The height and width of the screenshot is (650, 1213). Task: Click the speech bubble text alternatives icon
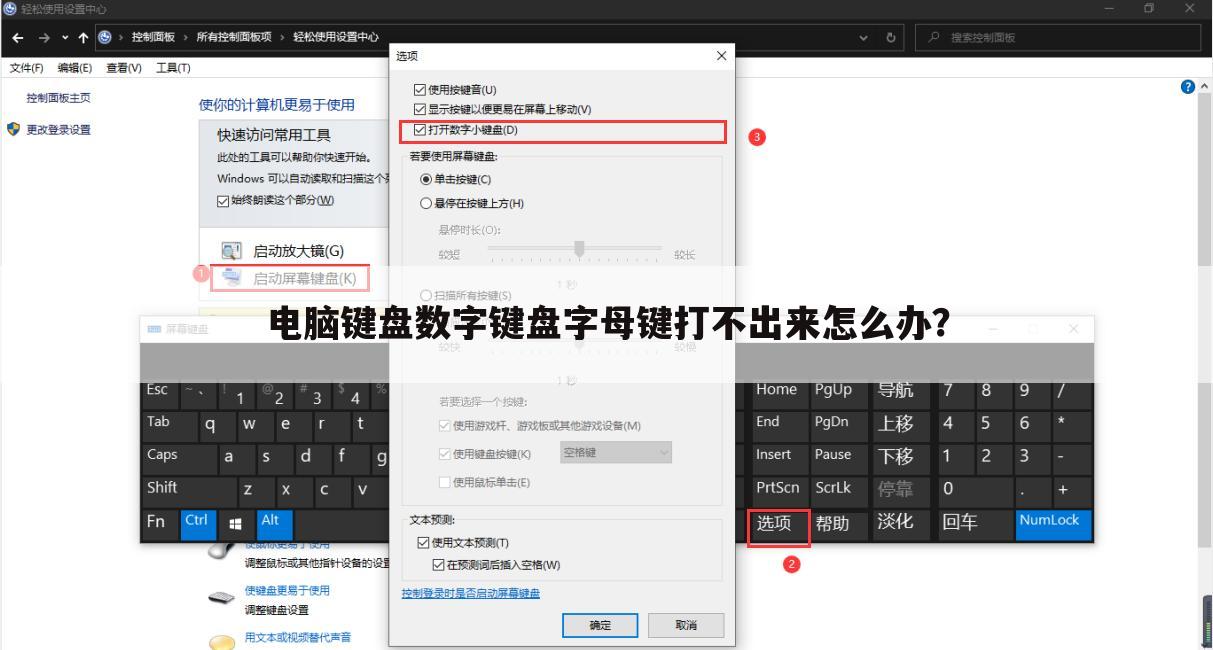pyautogui.click(x=221, y=641)
